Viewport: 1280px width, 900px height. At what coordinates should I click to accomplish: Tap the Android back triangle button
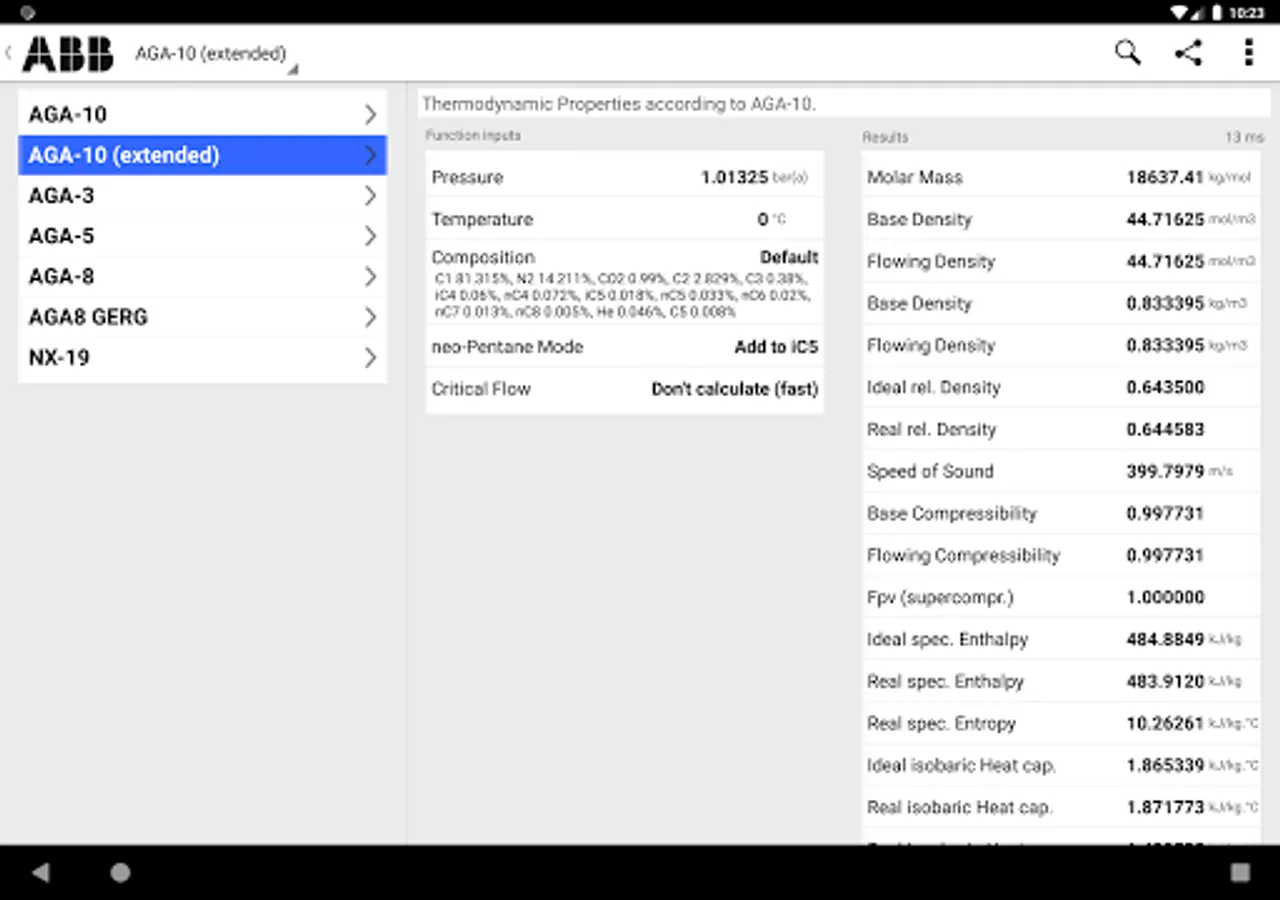click(41, 872)
